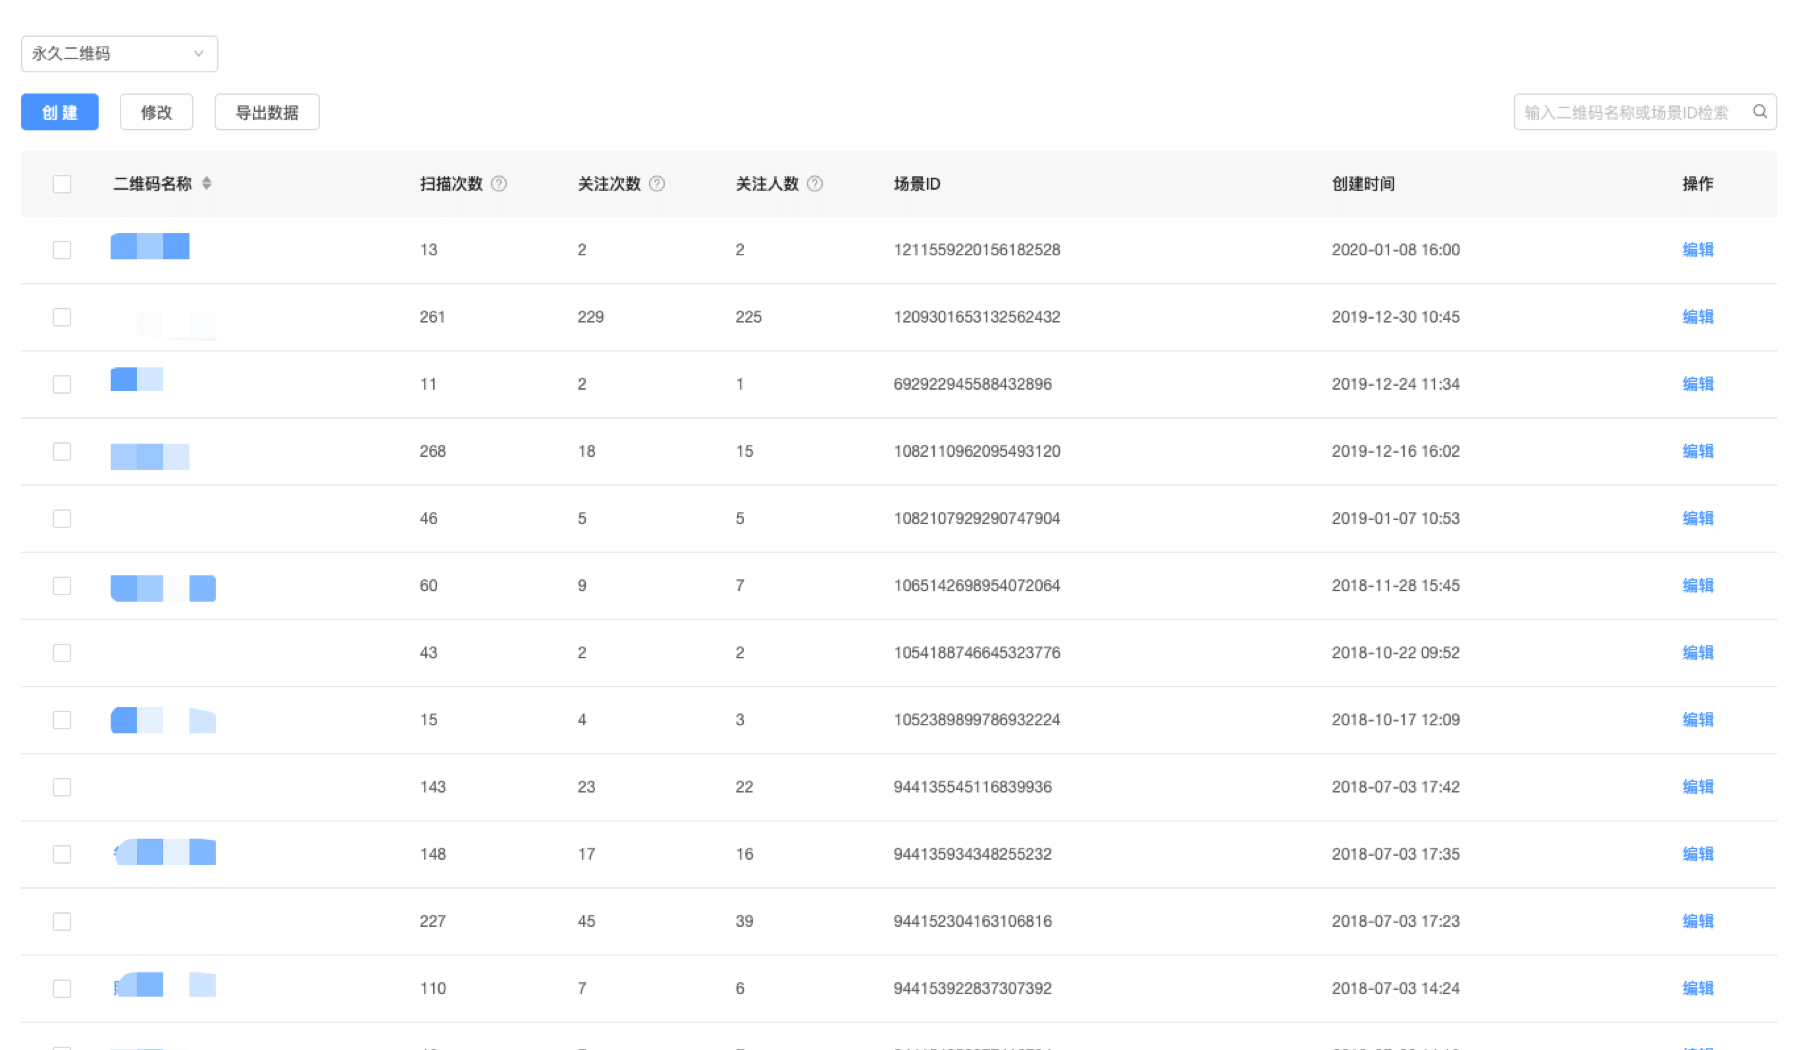1800x1050 pixels.
Task: Sort by 二维码名称 column arrows
Action: 207,183
